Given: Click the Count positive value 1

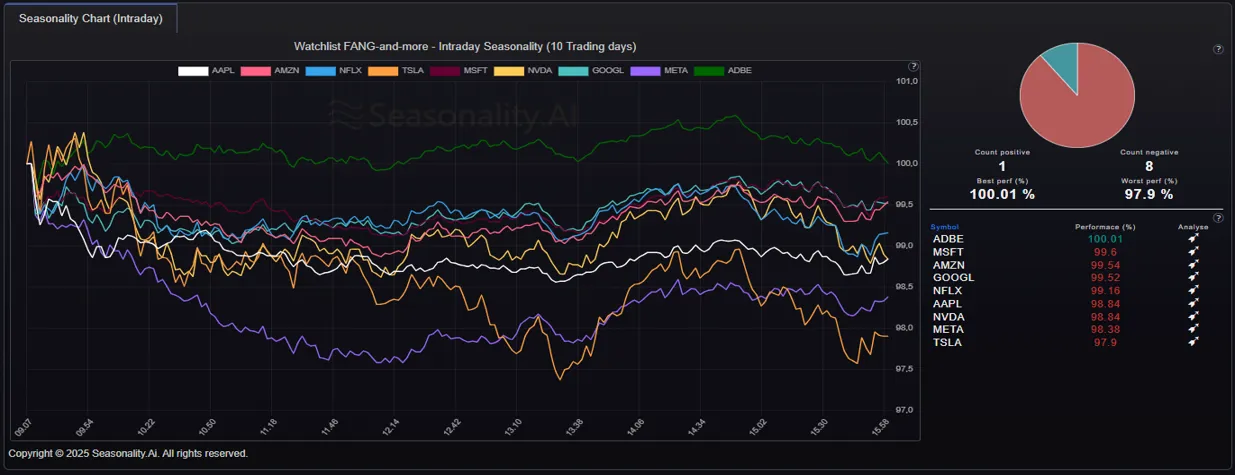Looking at the screenshot, I should pyautogui.click(x=1002, y=166).
